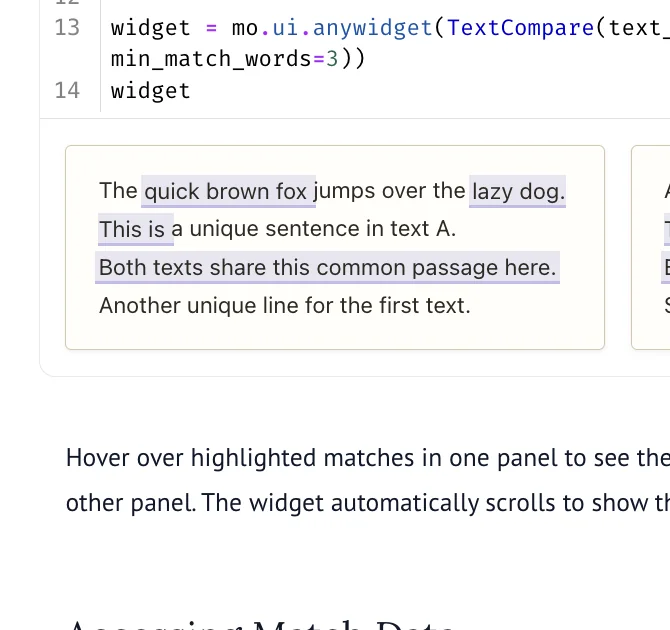Select the "Both texts share this common passage" highlight
670x630 pixels.
(327, 268)
